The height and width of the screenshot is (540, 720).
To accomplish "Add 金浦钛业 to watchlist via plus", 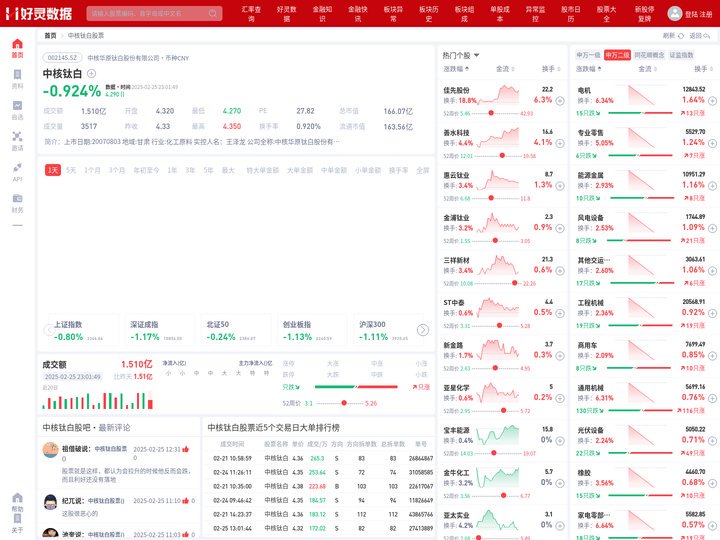I will (x=560, y=228).
